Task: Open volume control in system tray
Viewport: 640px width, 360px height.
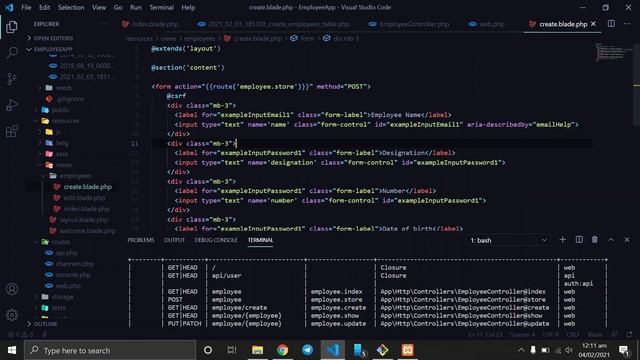Action: point(569,350)
